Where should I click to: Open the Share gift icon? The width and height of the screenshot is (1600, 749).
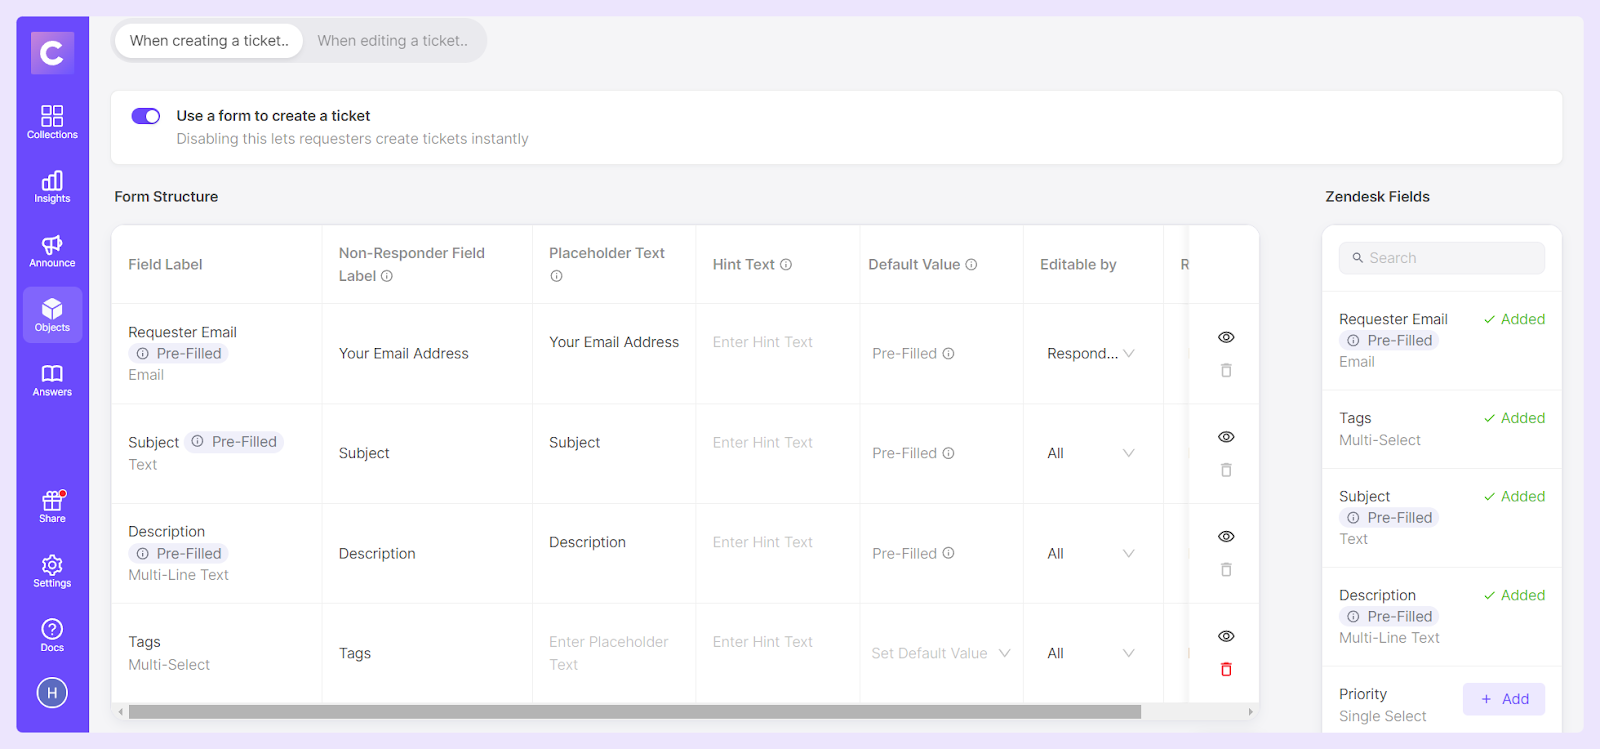52,507
